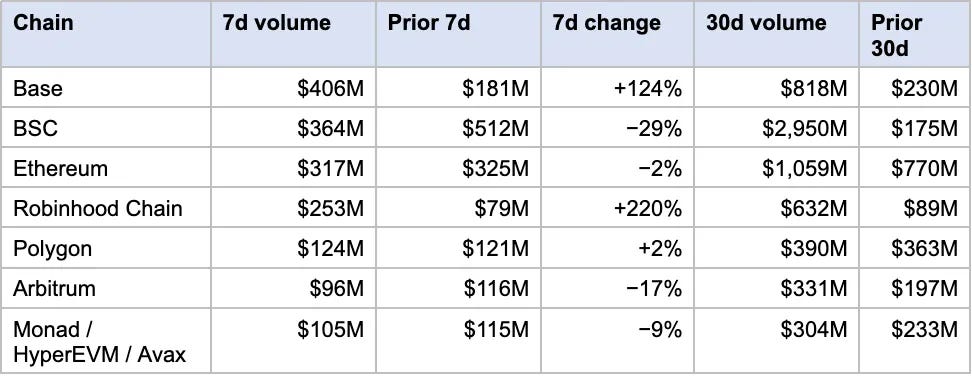Click Polygon's $121M prior 7d cell
Screen dimensions: 972x376
(458, 248)
